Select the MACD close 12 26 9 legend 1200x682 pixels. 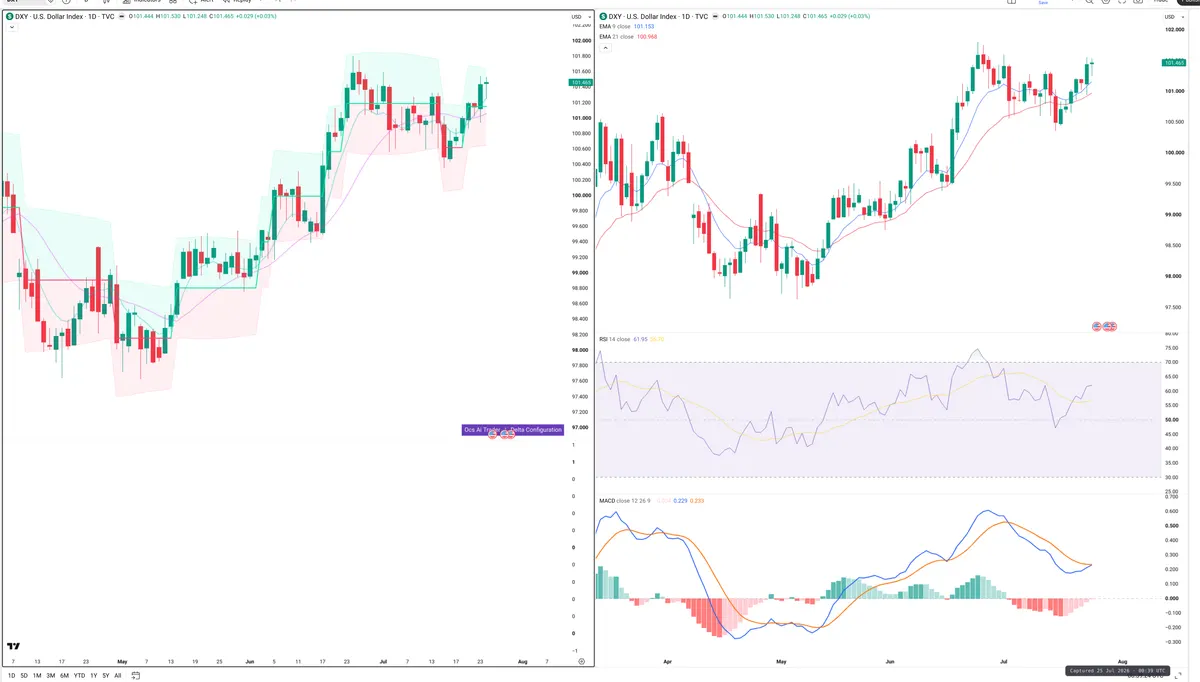pyautogui.click(x=624, y=500)
